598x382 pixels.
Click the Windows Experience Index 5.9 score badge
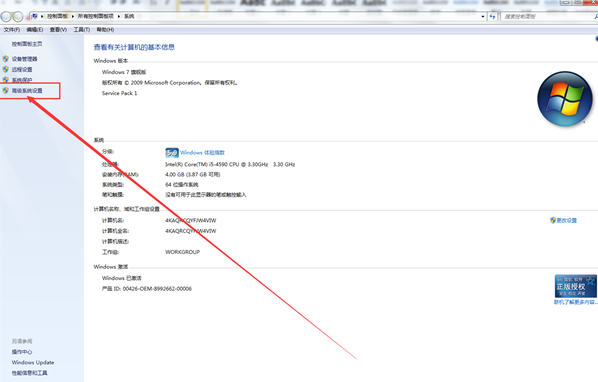coord(172,152)
